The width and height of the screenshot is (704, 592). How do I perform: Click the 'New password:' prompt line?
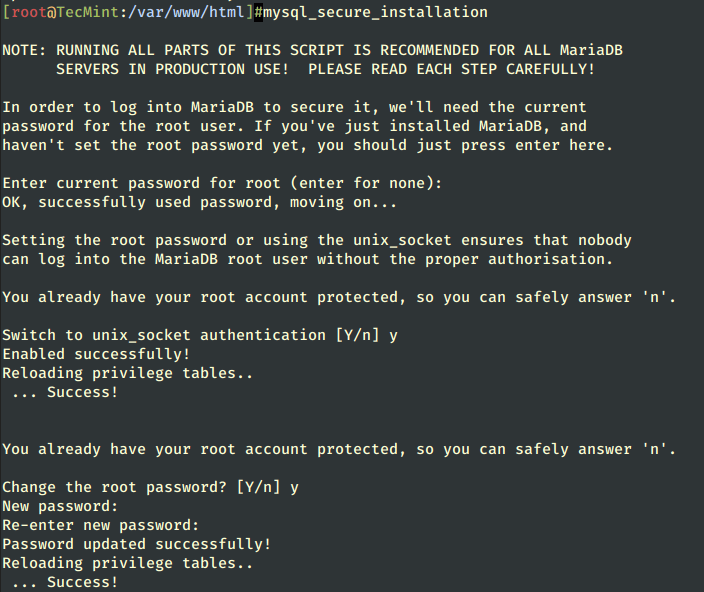coord(60,506)
